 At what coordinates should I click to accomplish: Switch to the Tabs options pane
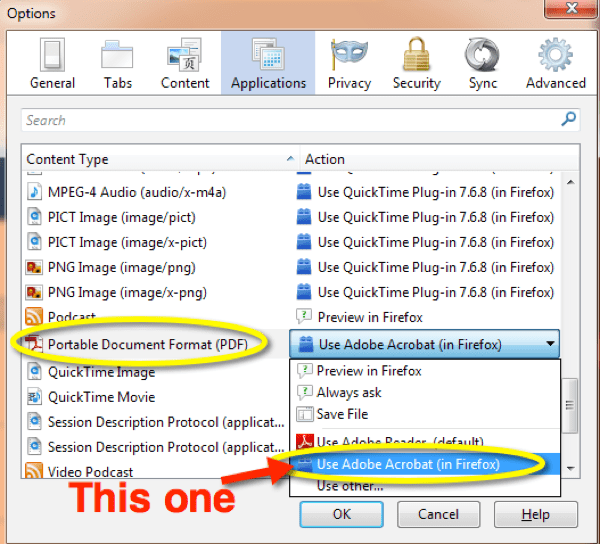tap(117, 64)
